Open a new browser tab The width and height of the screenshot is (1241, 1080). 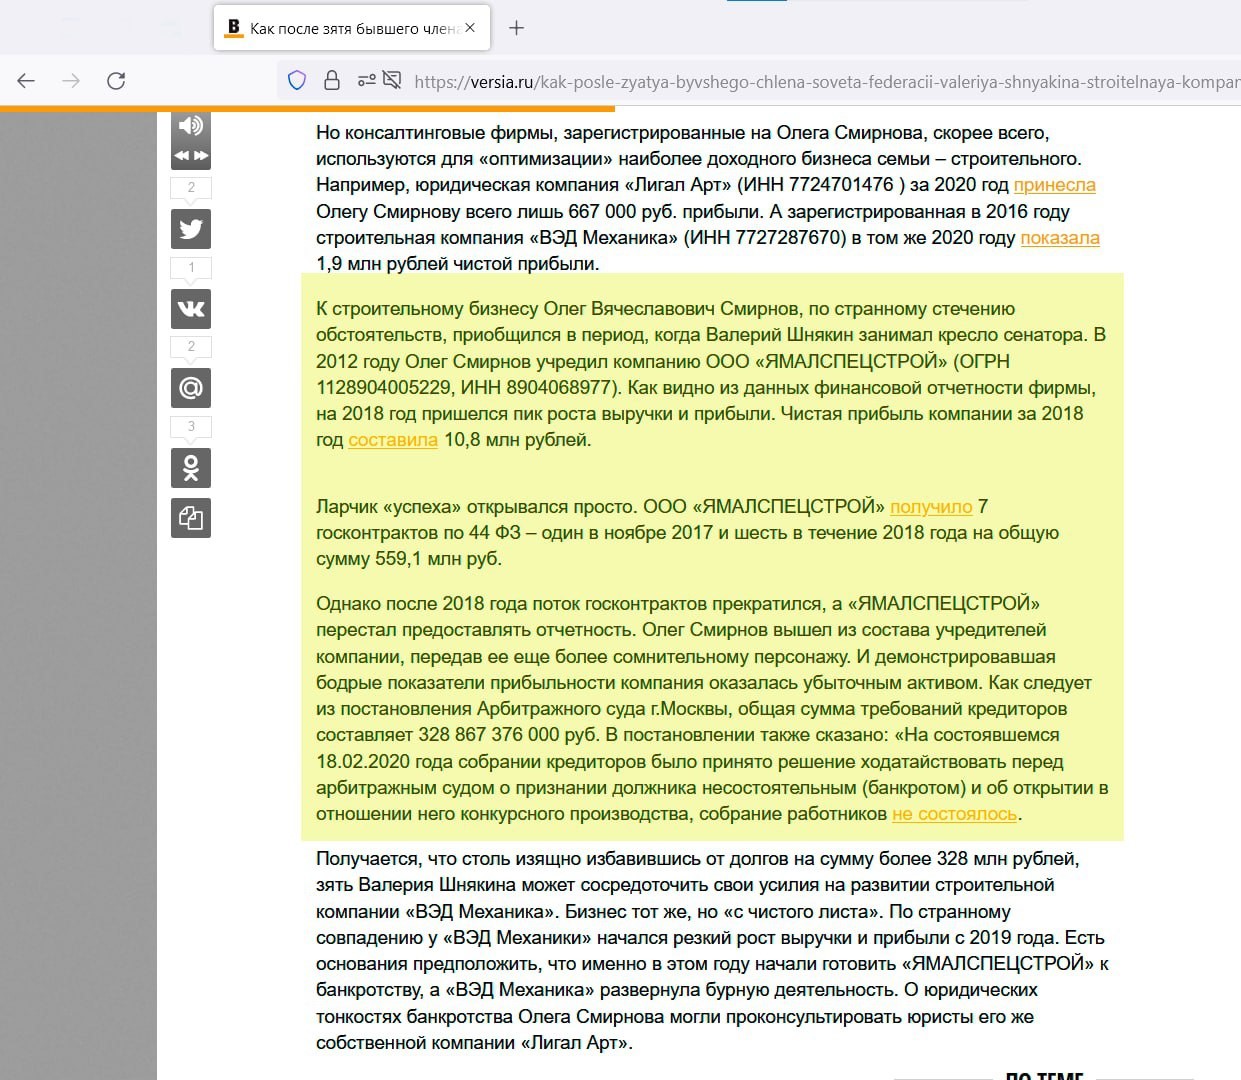pyautogui.click(x=516, y=28)
